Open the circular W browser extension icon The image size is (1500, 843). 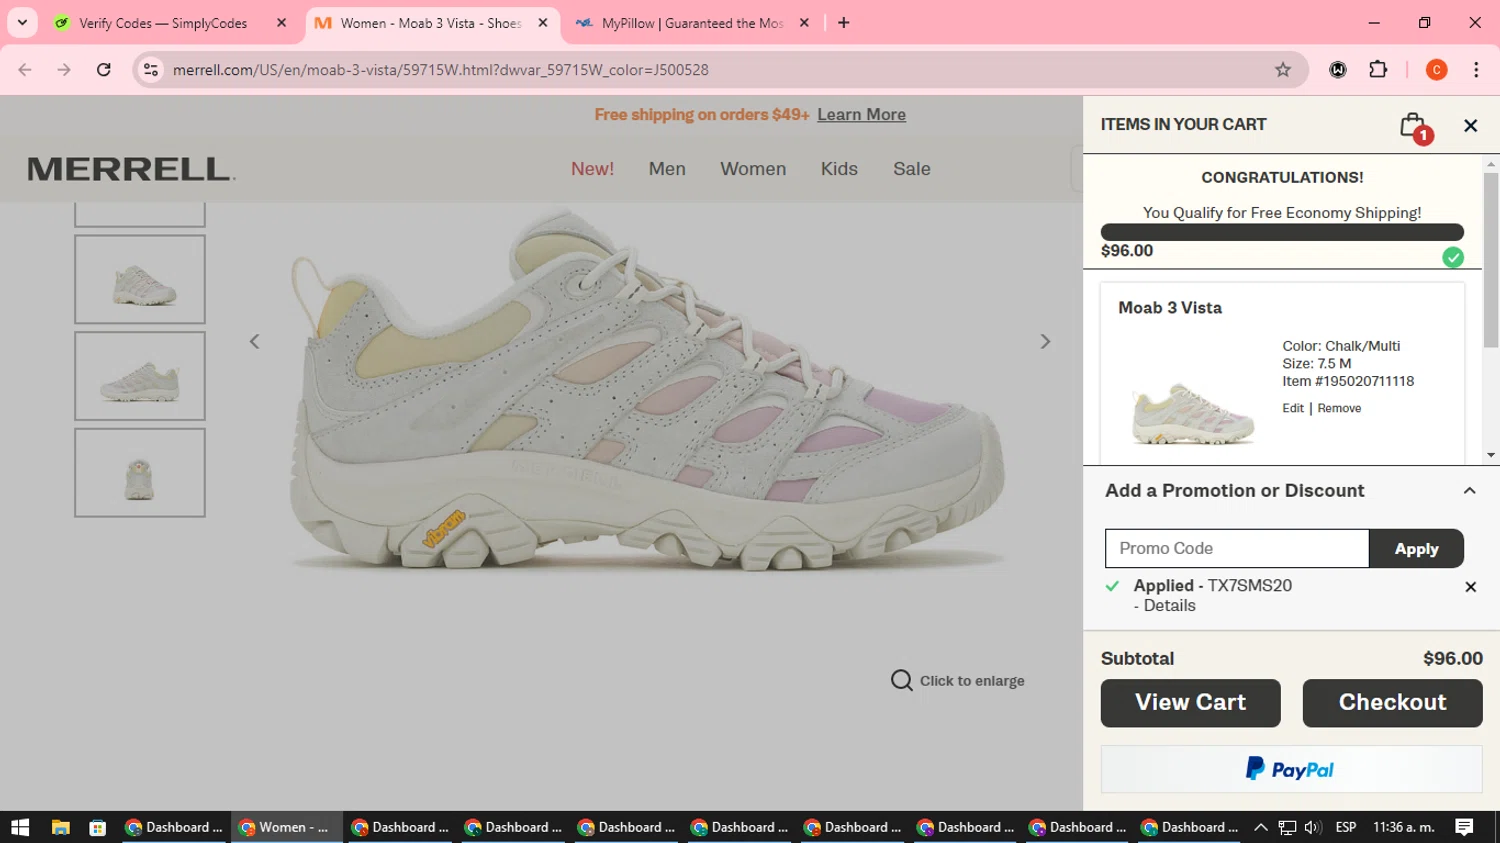pos(1338,70)
